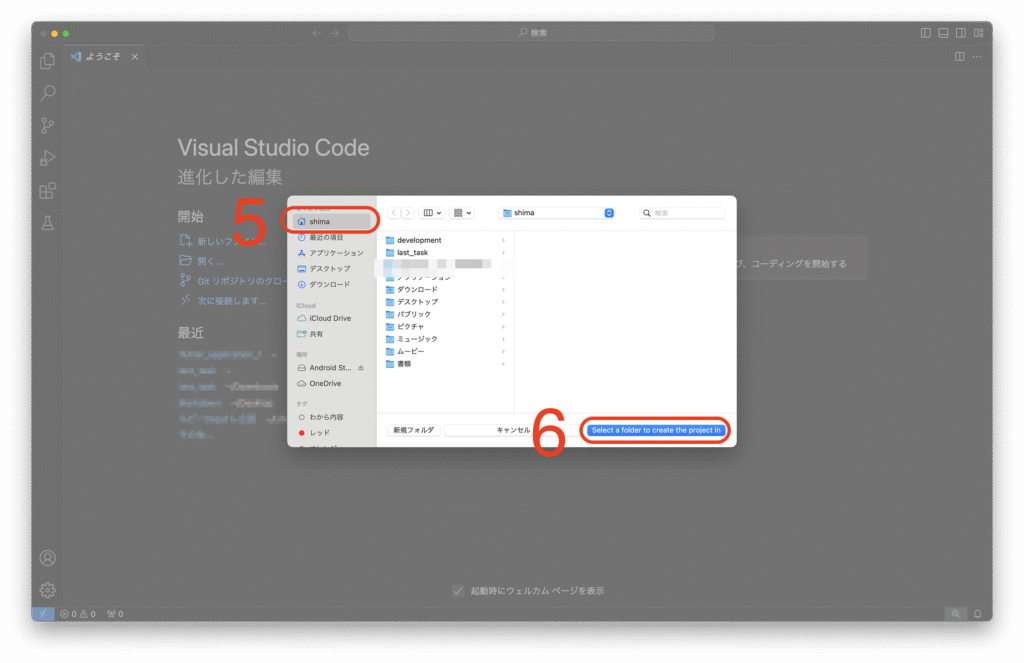The width and height of the screenshot is (1024, 663).
Task: Eject the Android St... volume
Action: pos(360,368)
